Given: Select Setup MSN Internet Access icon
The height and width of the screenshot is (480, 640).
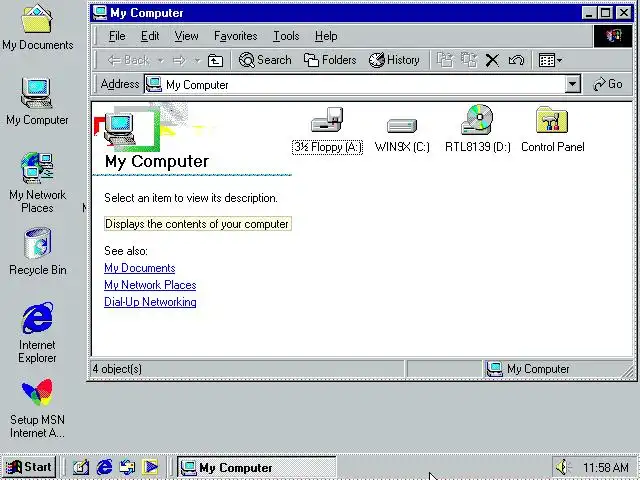Looking at the screenshot, I should (x=37, y=408).
